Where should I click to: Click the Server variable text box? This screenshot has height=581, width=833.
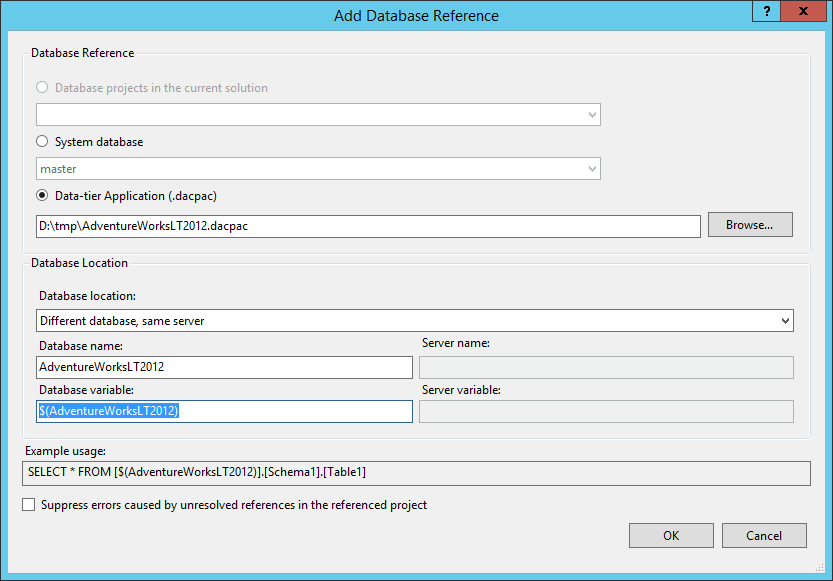[x=606, y=412]
